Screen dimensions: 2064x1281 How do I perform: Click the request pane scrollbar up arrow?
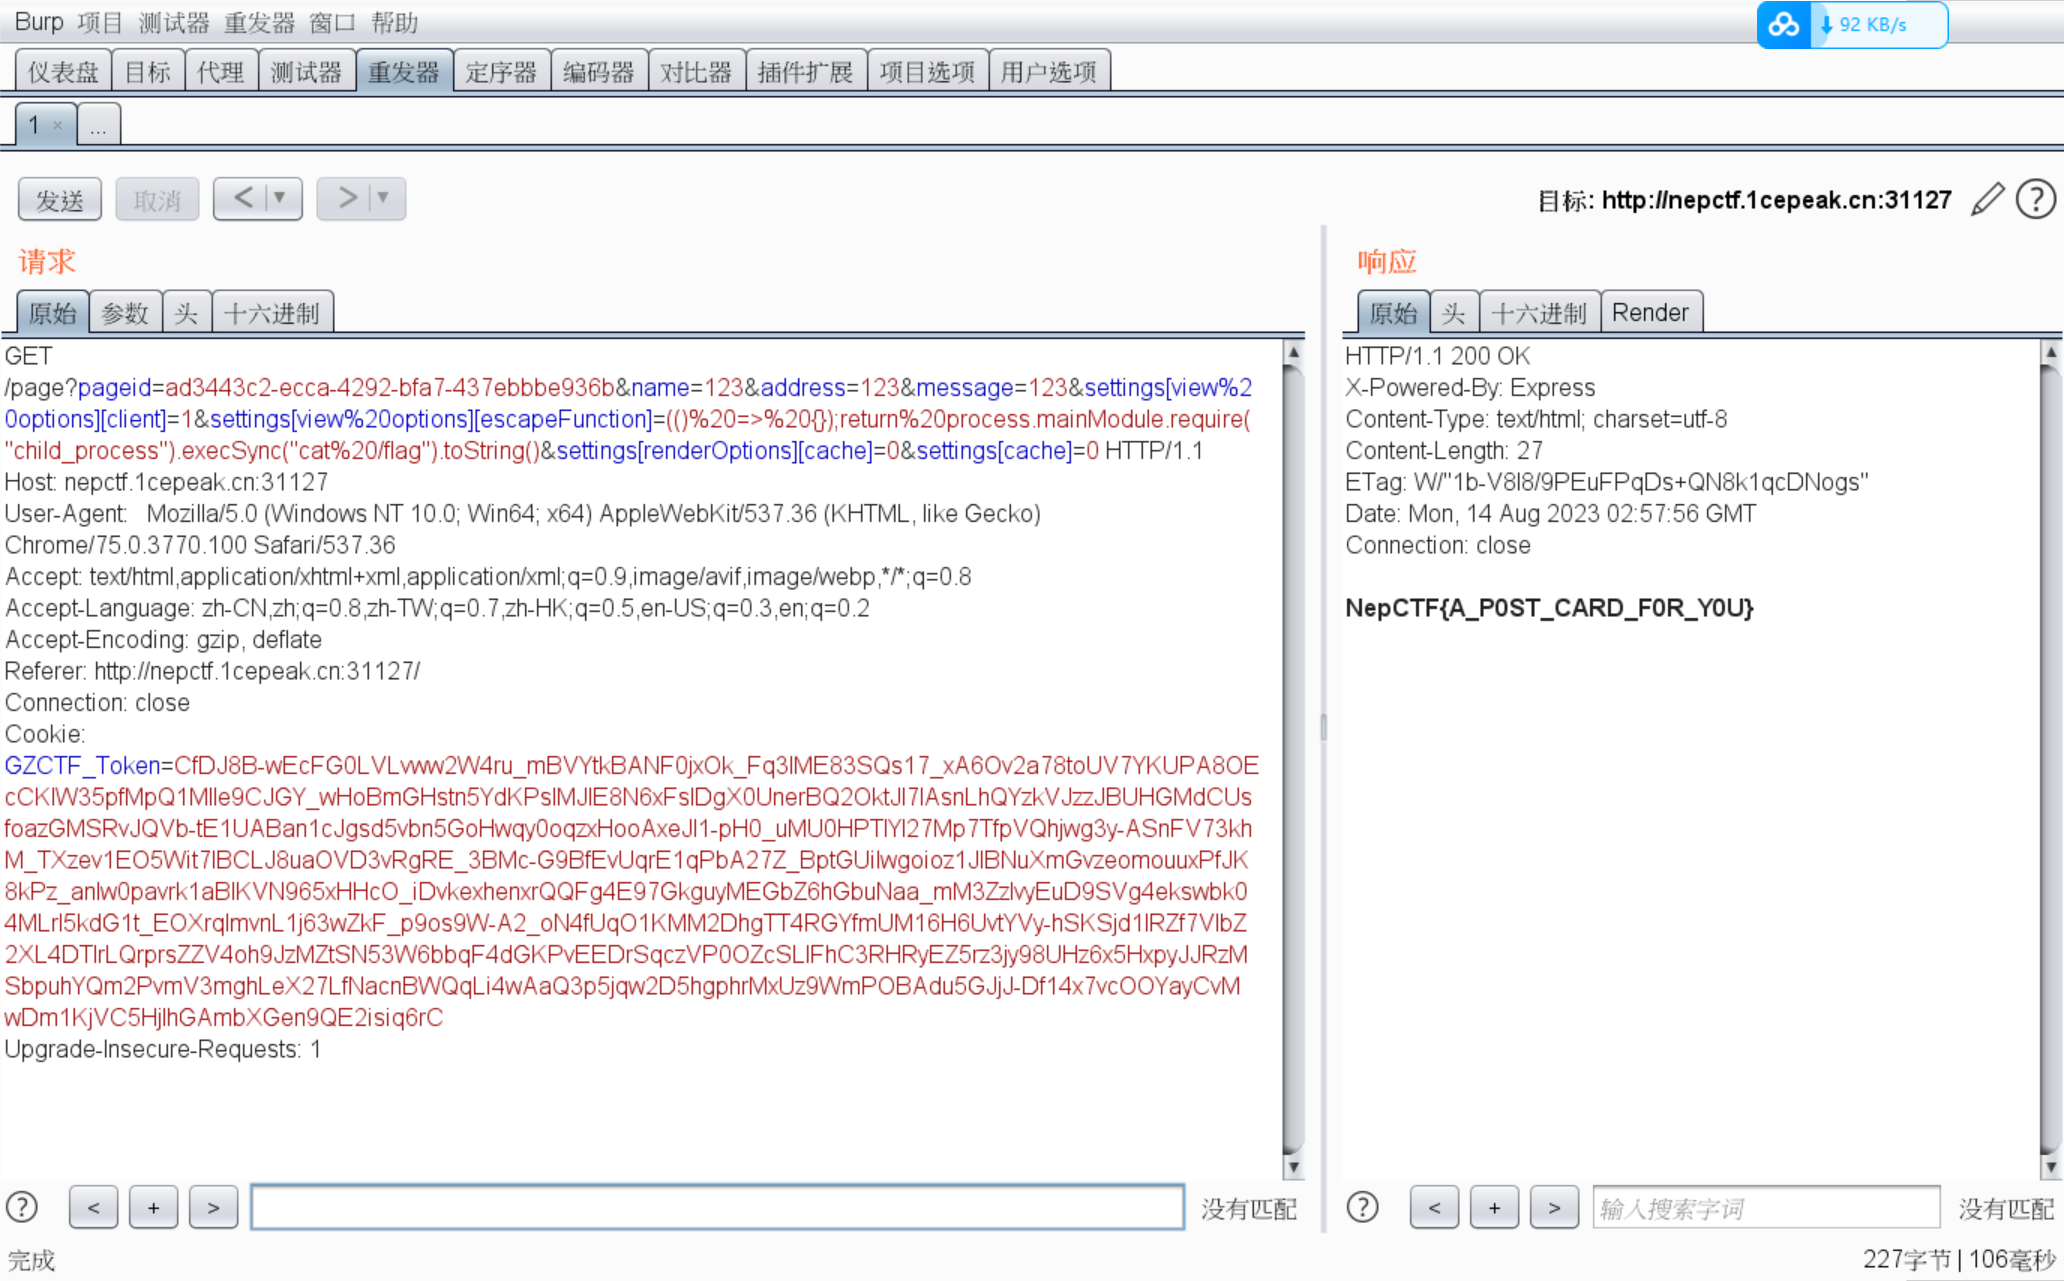pos(1293,352)
